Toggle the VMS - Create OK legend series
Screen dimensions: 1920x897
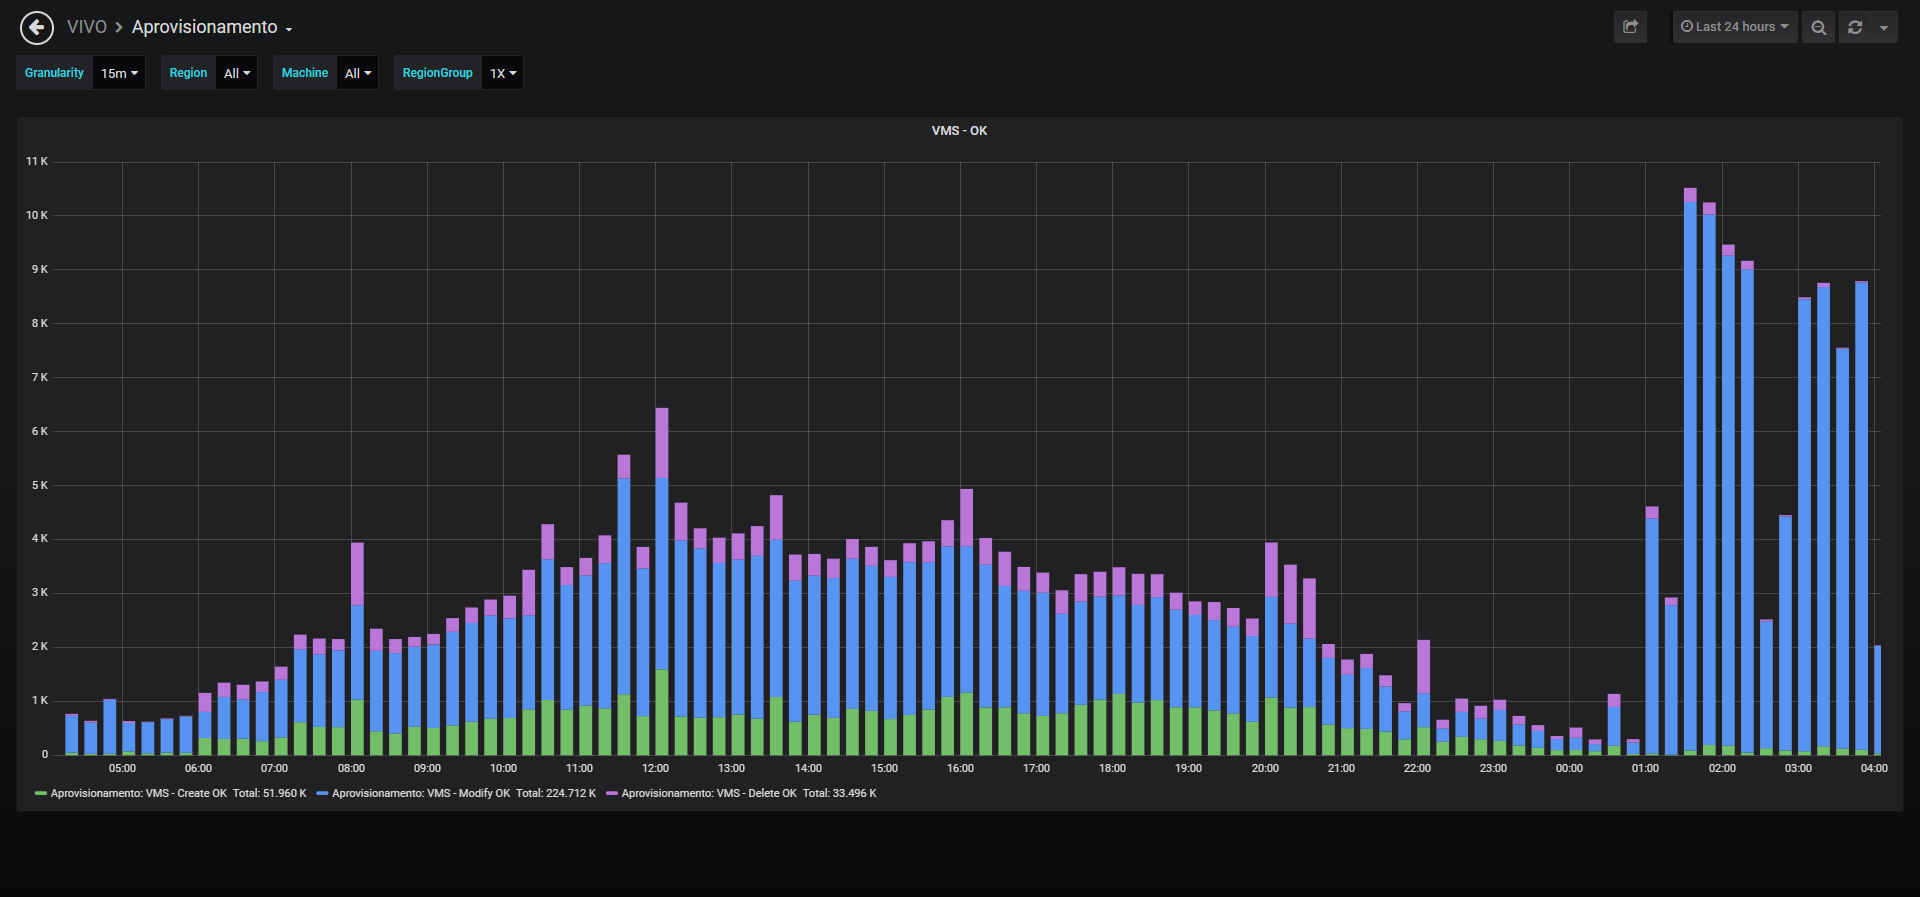(139, 793)
